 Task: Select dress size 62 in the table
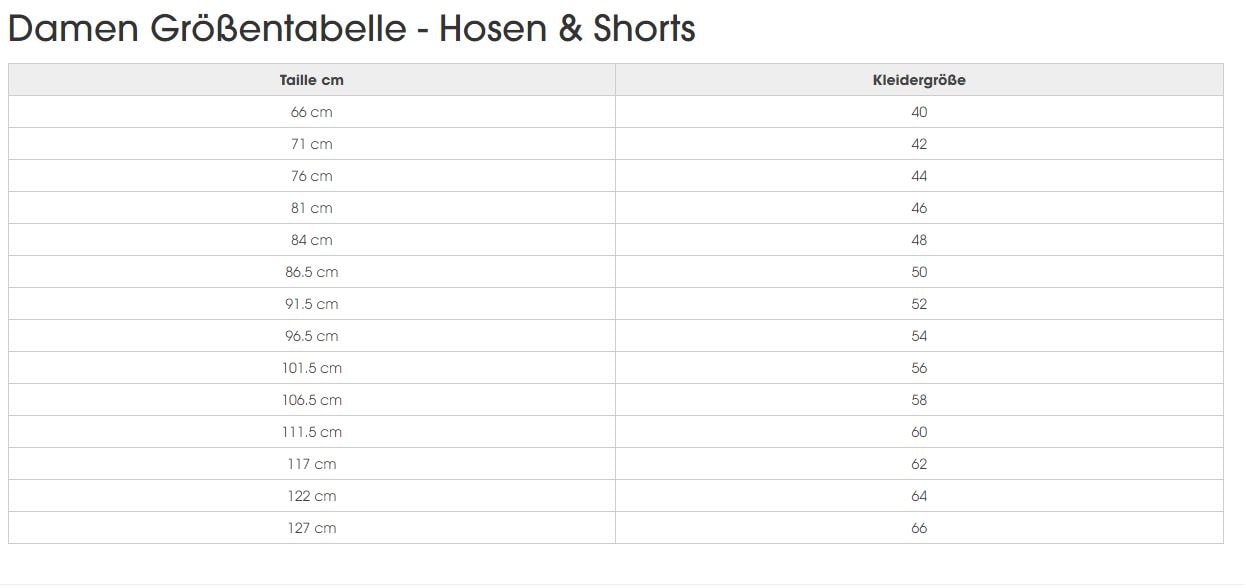[x=919, y=464]
